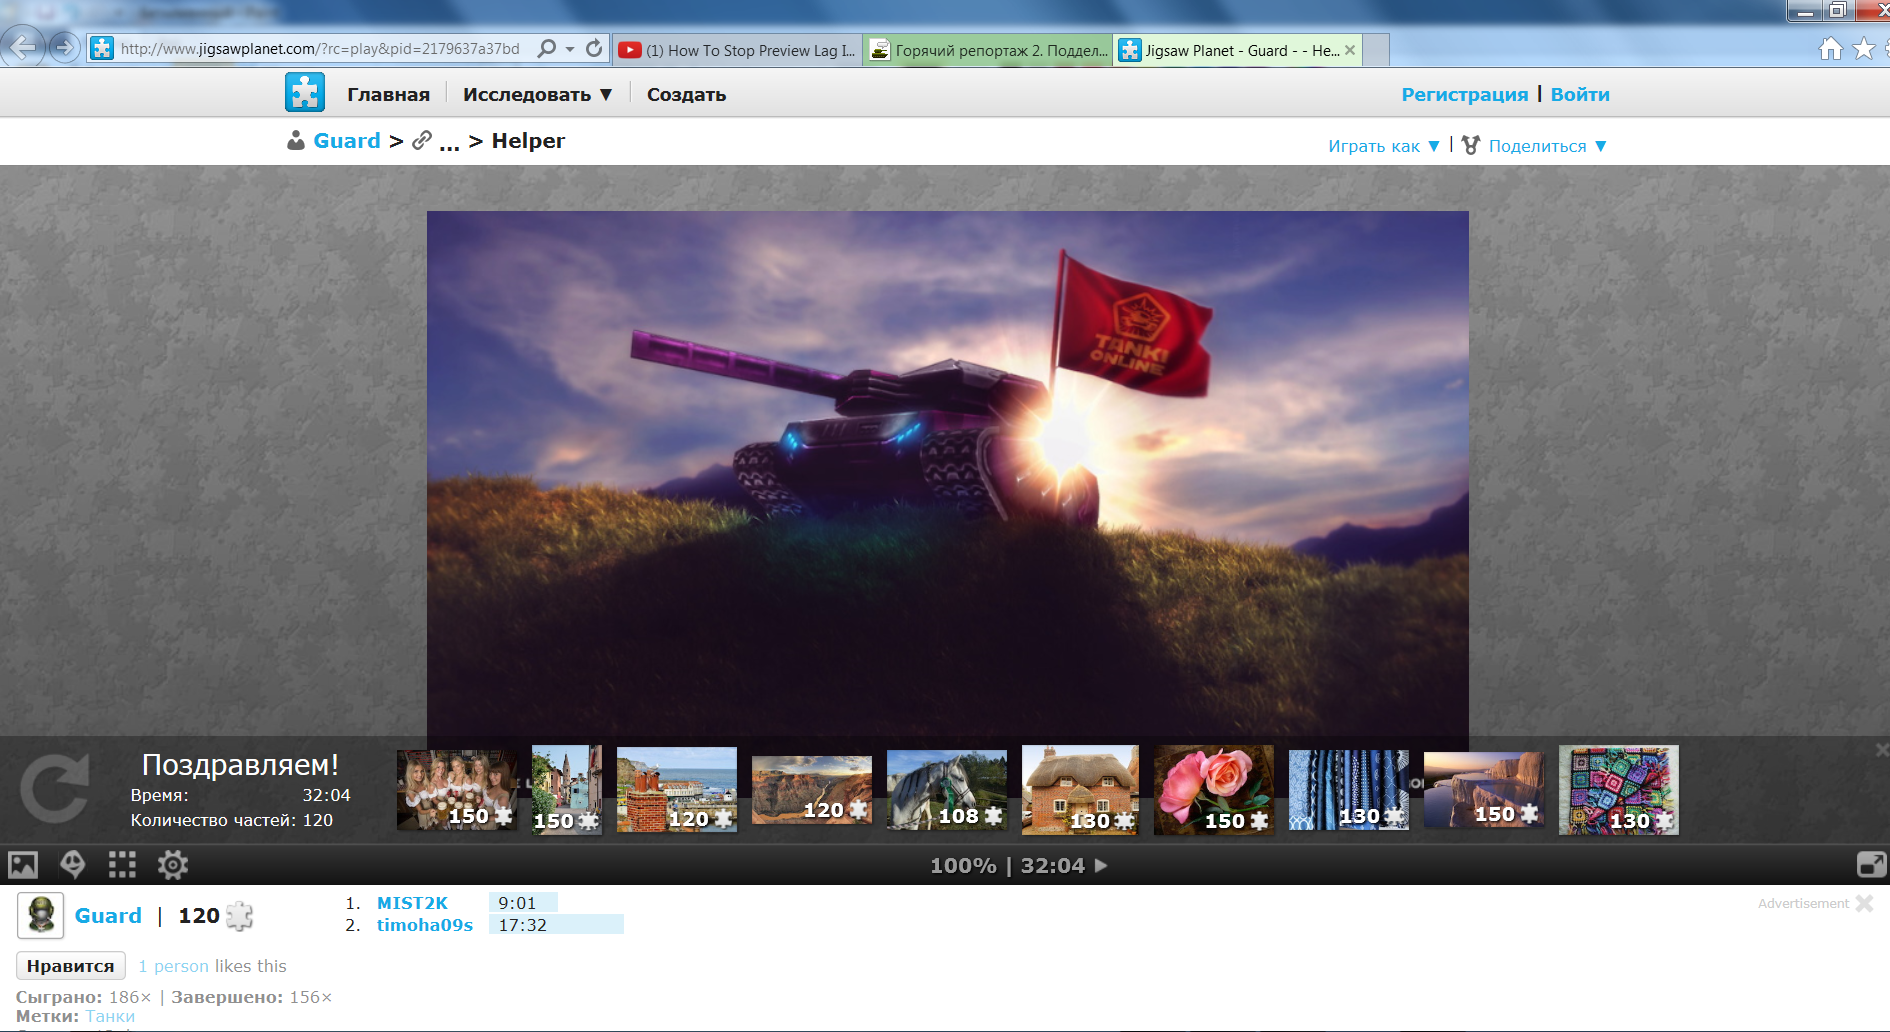Click the completed tank puzzle image
1890x1032 pixels.
[948, 475]
